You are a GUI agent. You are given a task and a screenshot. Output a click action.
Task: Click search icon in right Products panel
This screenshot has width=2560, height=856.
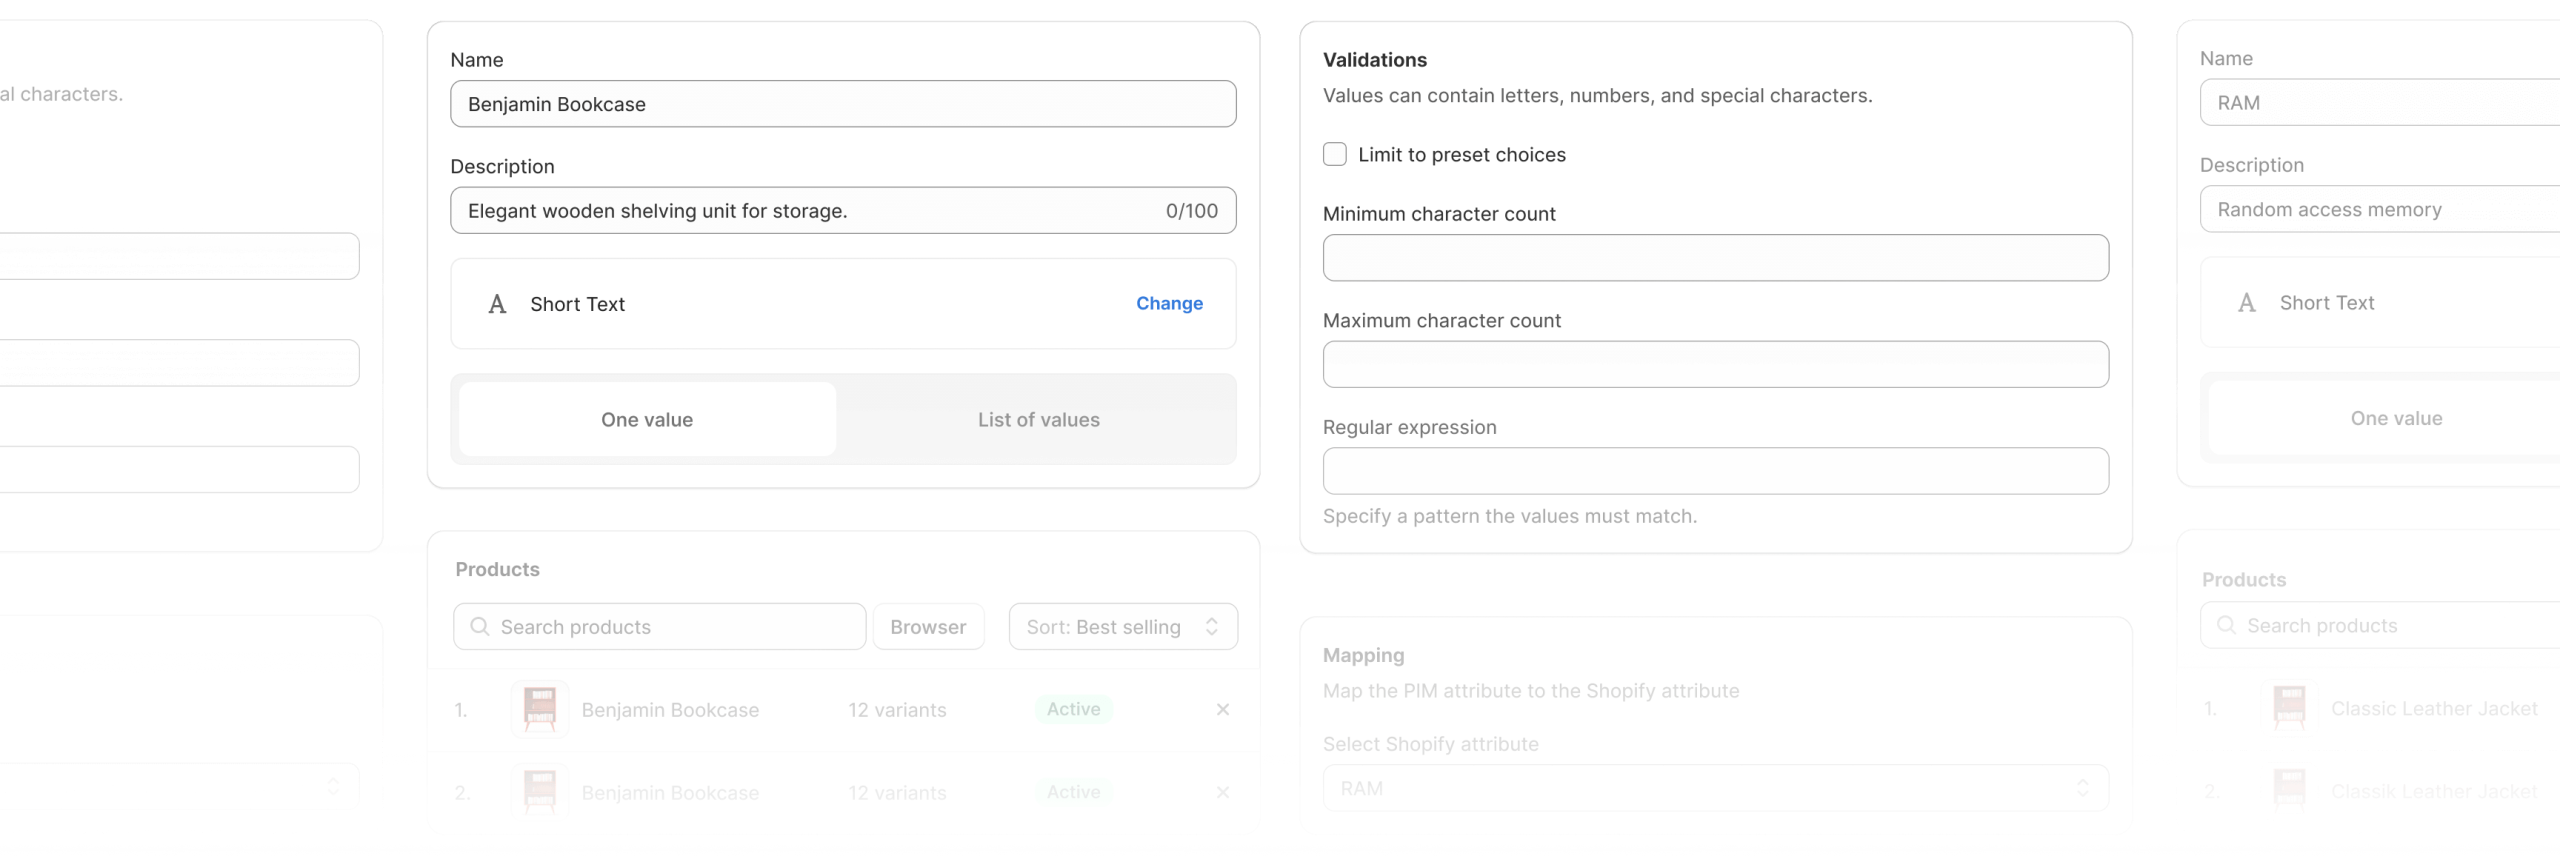2226,626
